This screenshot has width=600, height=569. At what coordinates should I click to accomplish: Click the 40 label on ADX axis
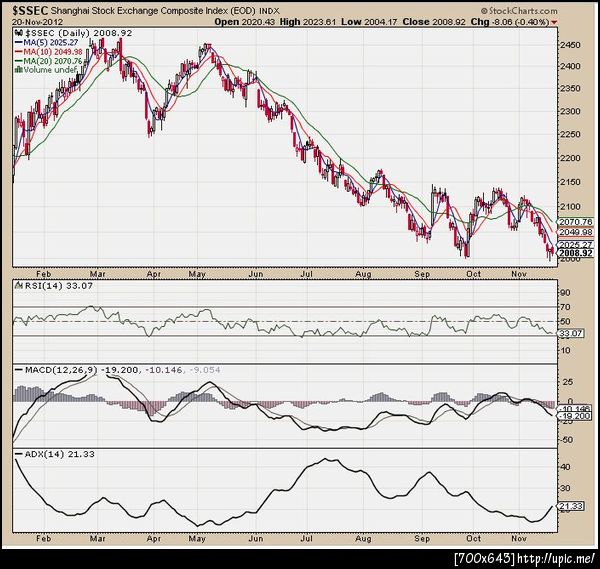click(565, 467)
